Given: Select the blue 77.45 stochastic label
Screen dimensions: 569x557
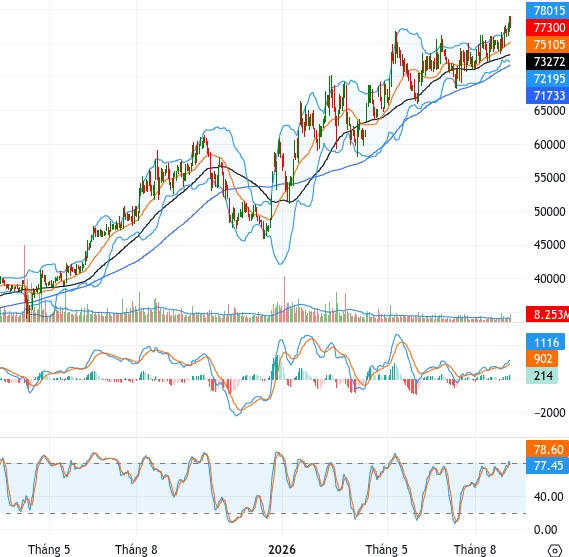Looking at the screenshot, I should click(548, 466).
